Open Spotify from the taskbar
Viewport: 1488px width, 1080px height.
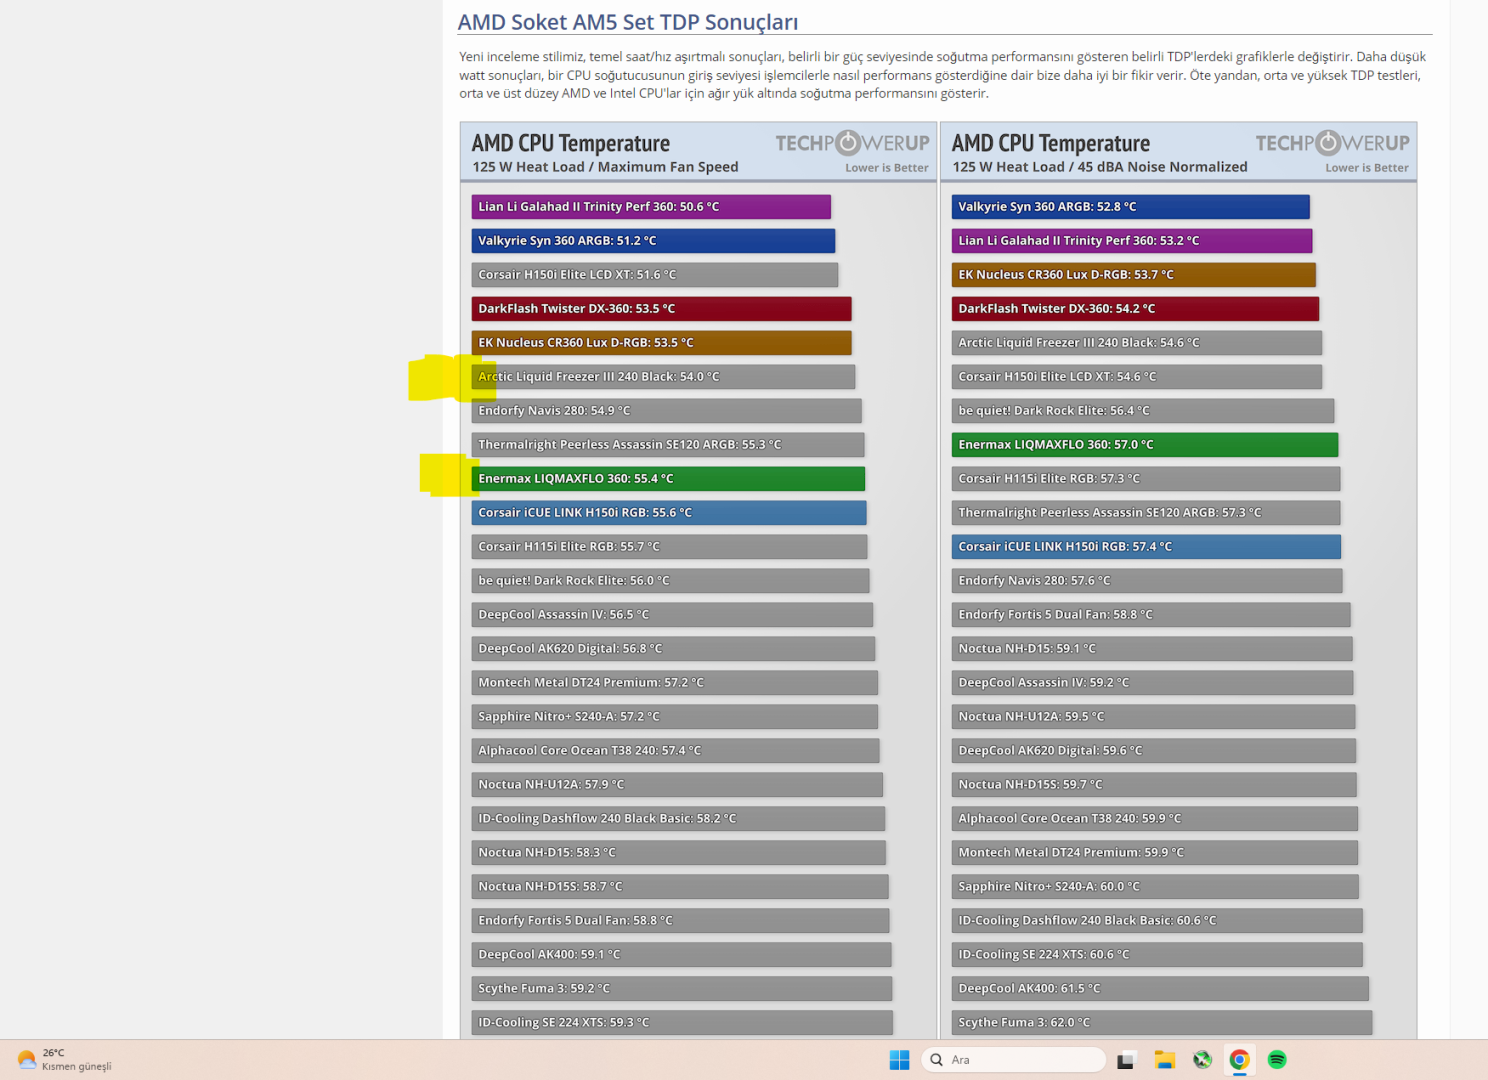(x=1277, y=1060)
